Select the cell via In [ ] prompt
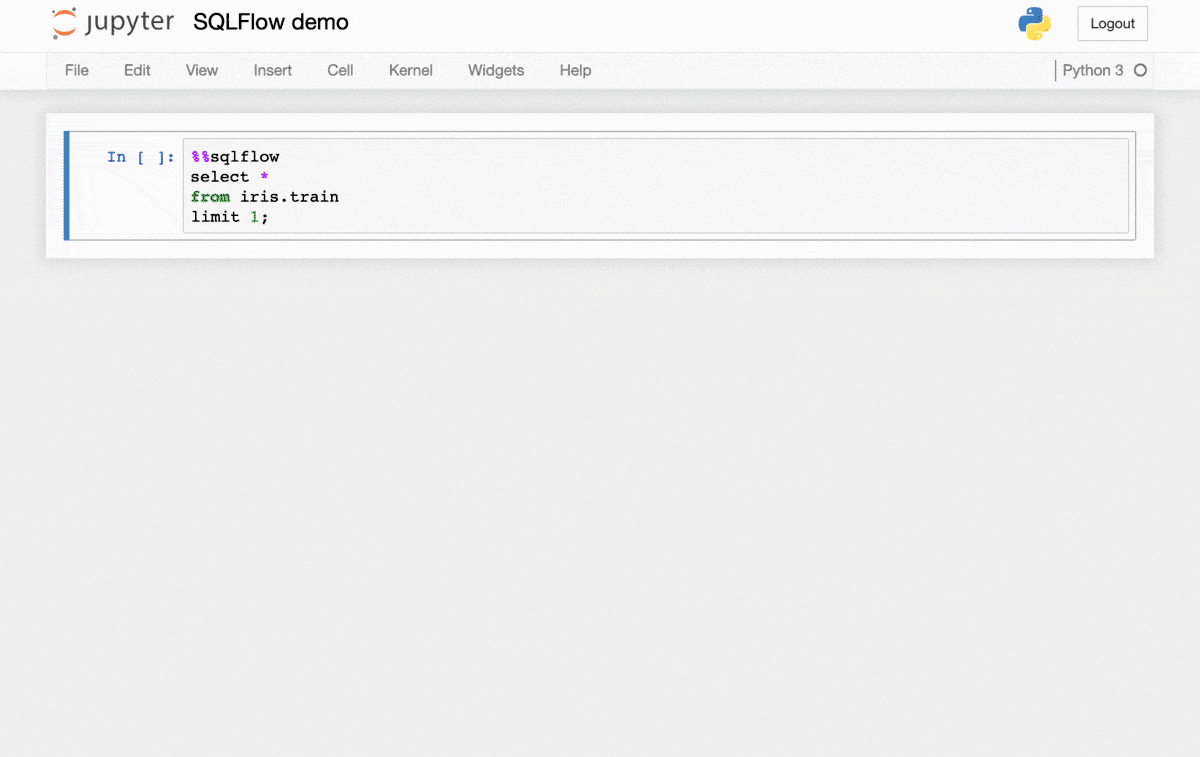1200x757 pixels. coord(140,157)
